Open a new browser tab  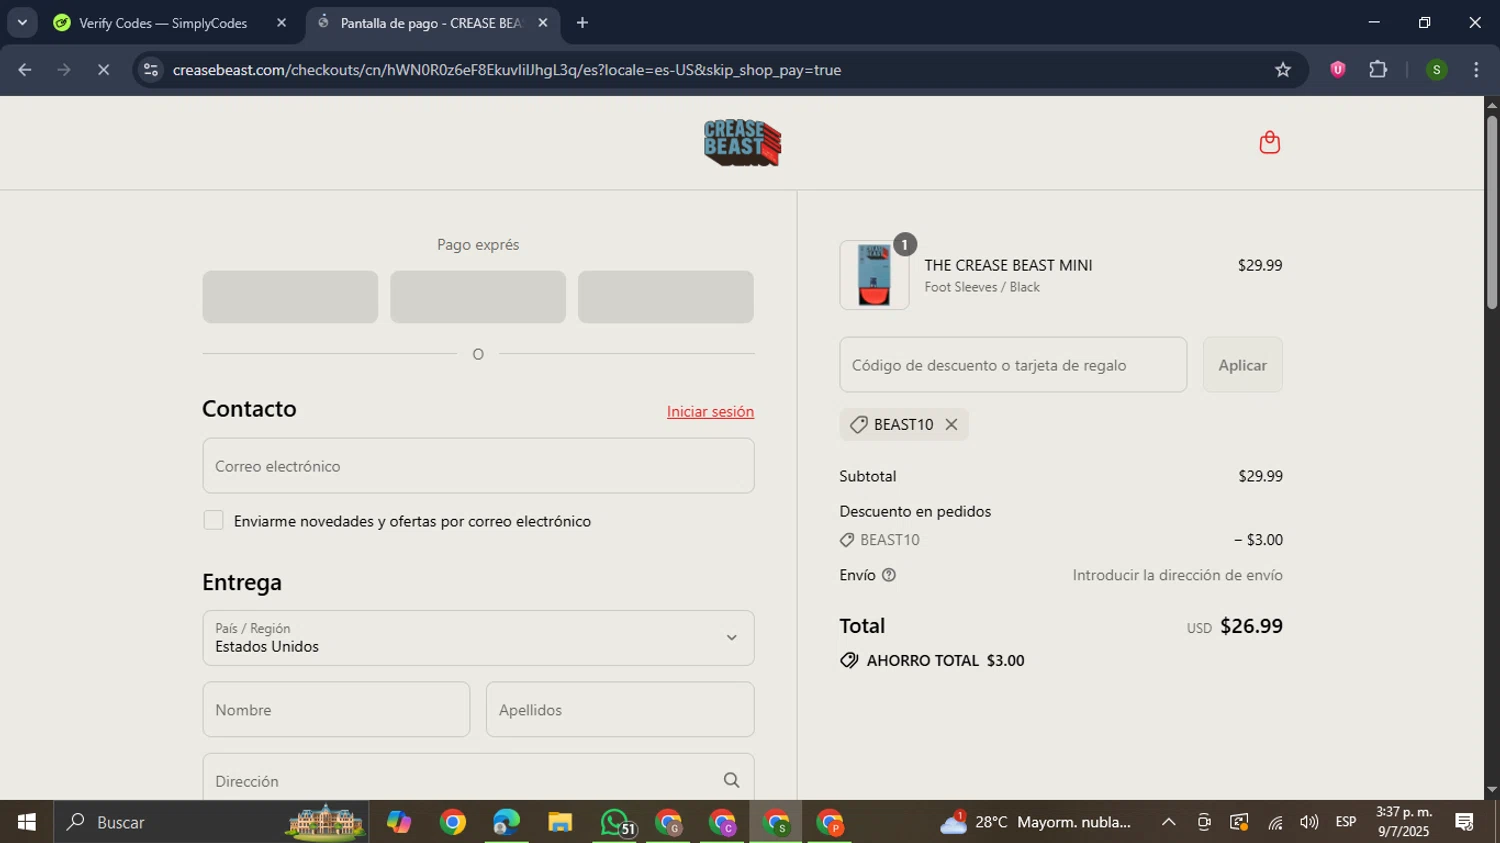tap(582, 22)
